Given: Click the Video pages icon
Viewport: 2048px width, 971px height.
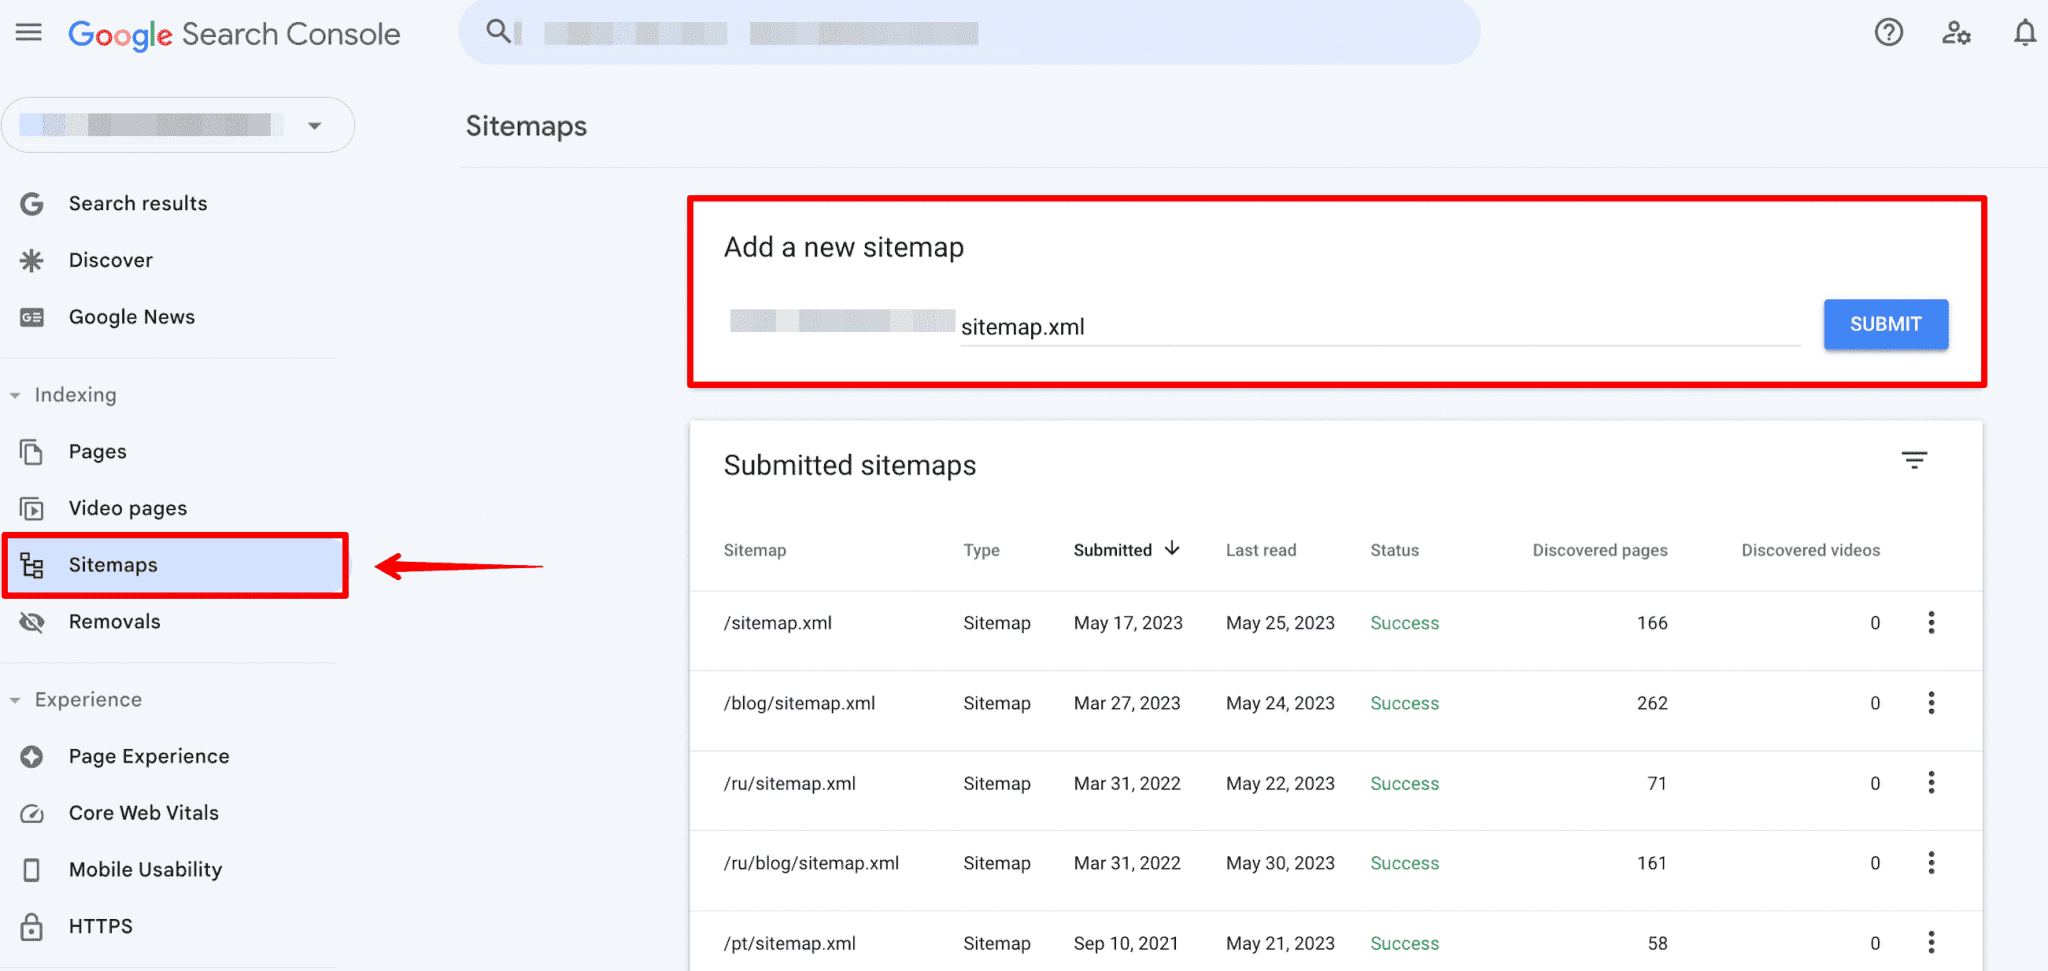Looking at the screenshot, I should (32, 509).
